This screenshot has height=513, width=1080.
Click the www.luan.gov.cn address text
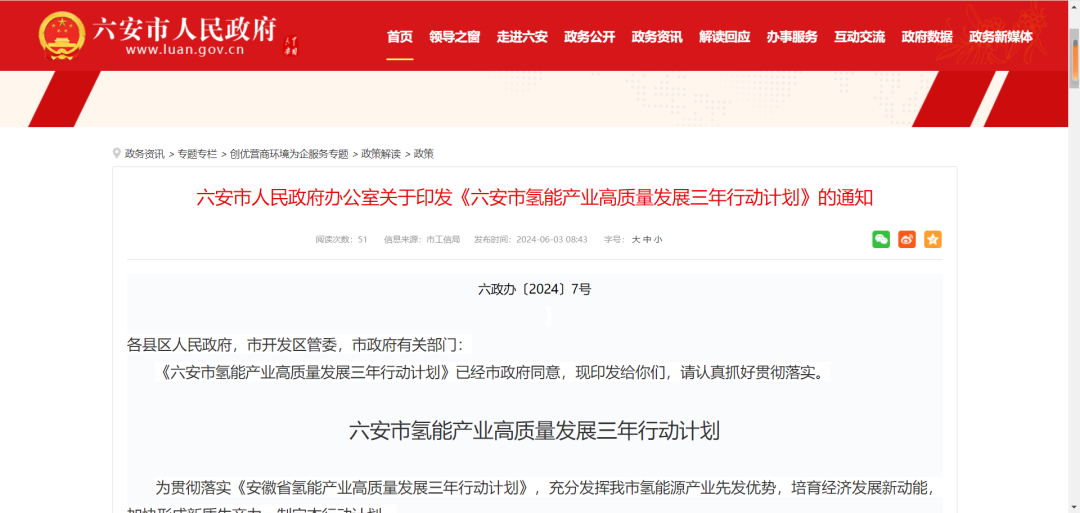click(x=185, y=50)
